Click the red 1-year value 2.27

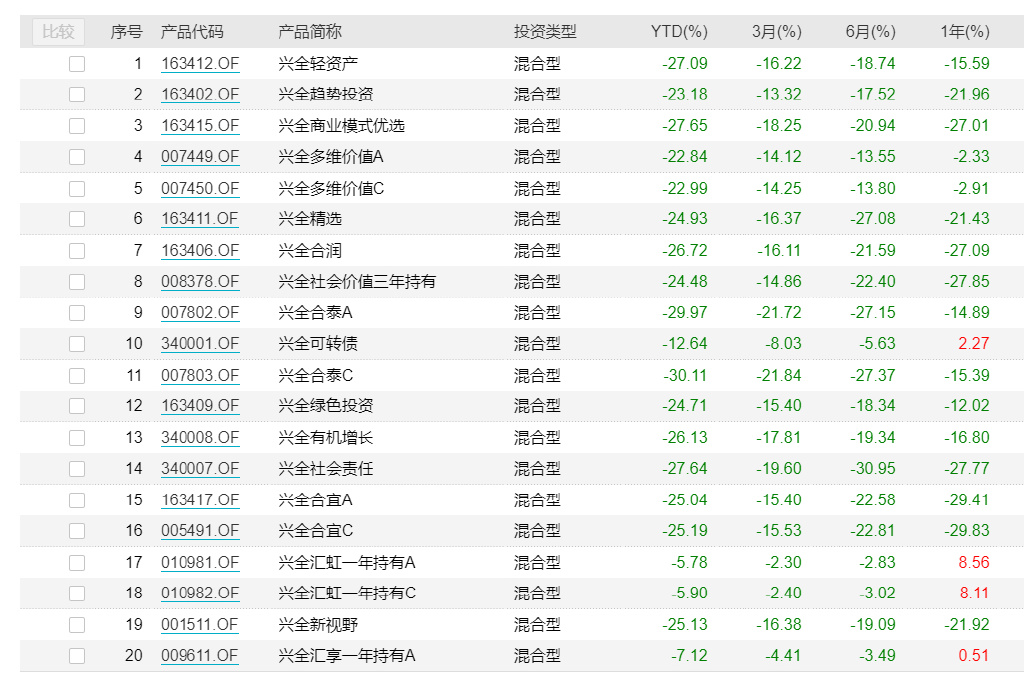coord(974,344)
